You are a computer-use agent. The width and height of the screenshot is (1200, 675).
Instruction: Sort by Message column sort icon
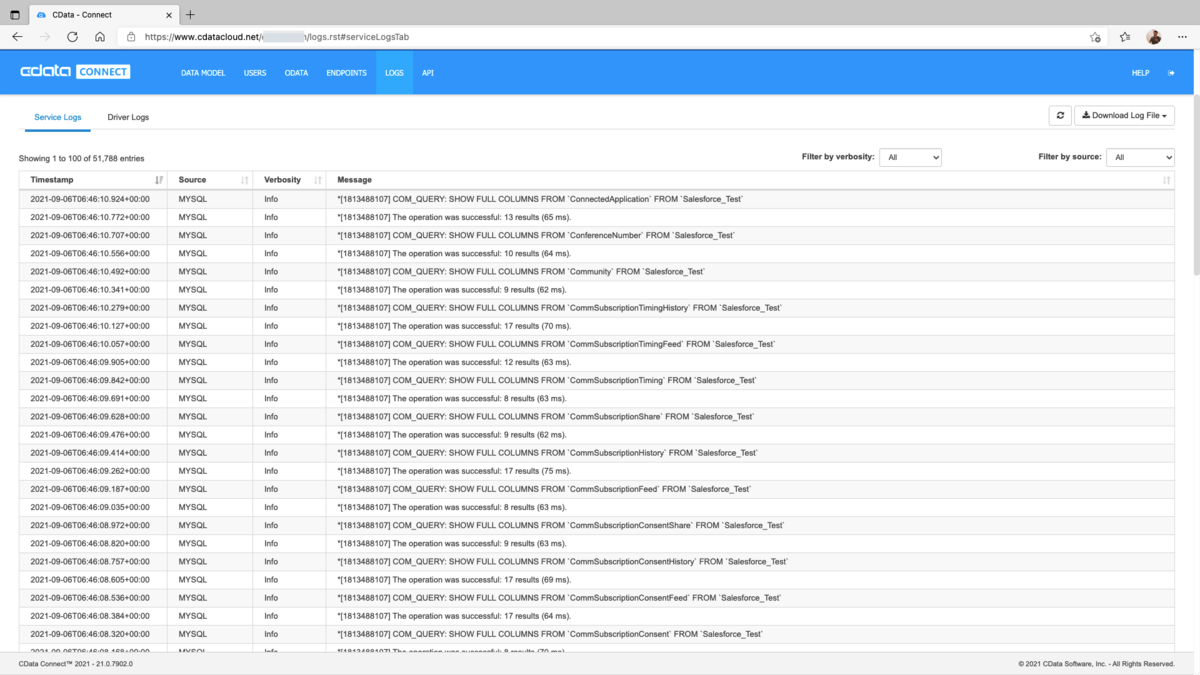point(1166,180)
